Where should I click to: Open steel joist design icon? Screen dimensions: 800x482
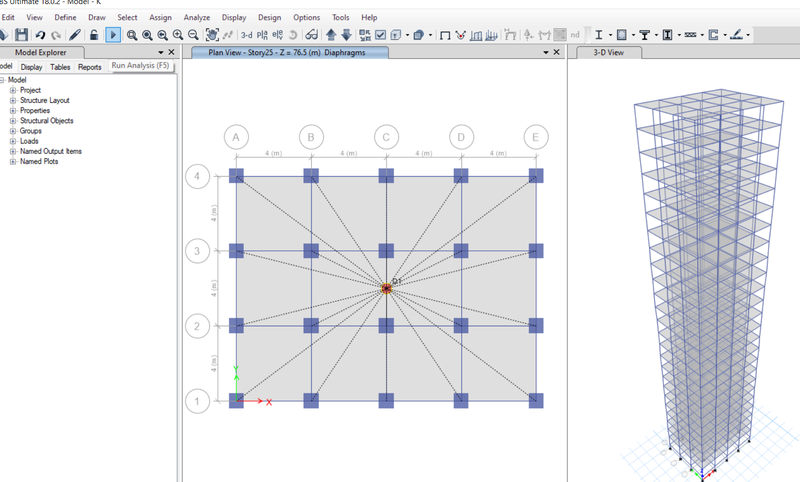pos(690,35)
